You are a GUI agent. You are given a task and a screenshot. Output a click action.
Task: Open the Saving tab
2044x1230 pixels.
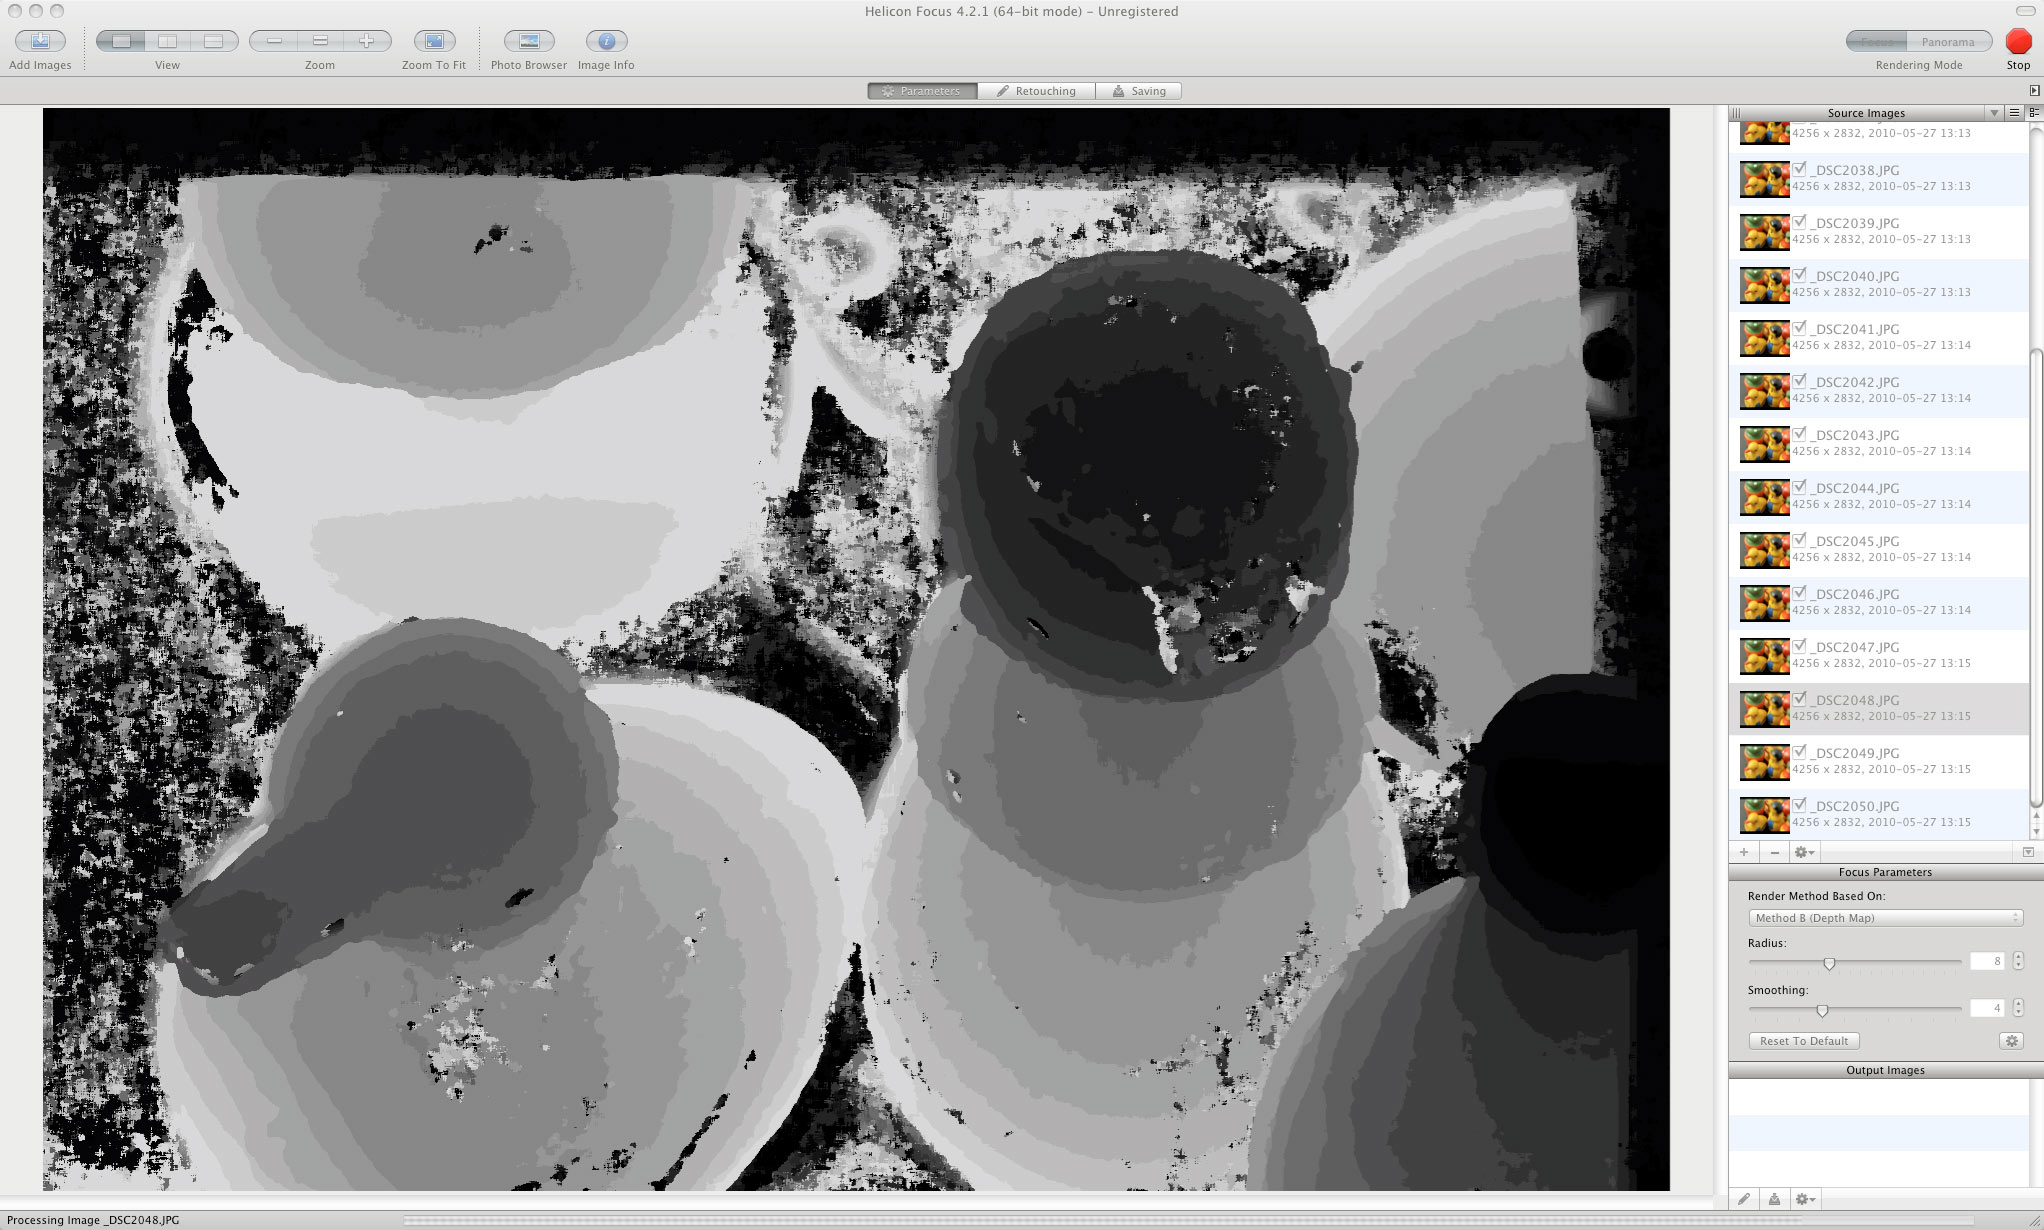pos(1139,91)
